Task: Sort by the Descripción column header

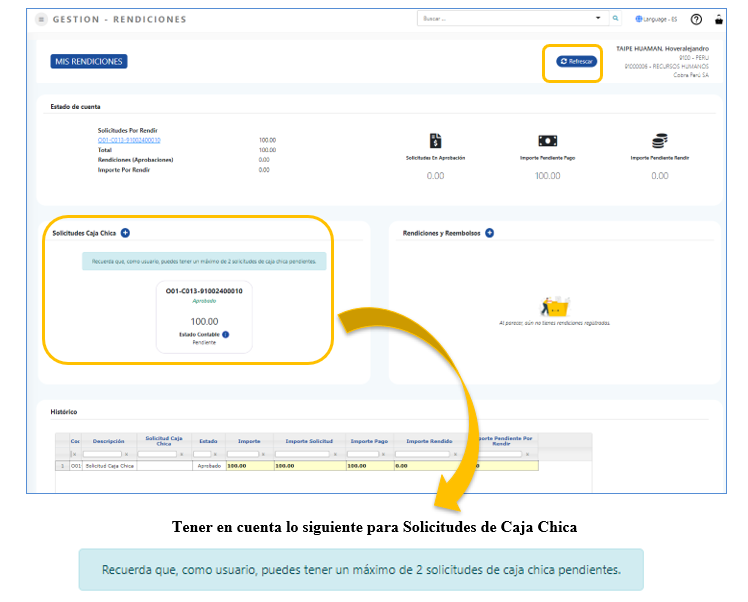Action: (x=108, y=441)
